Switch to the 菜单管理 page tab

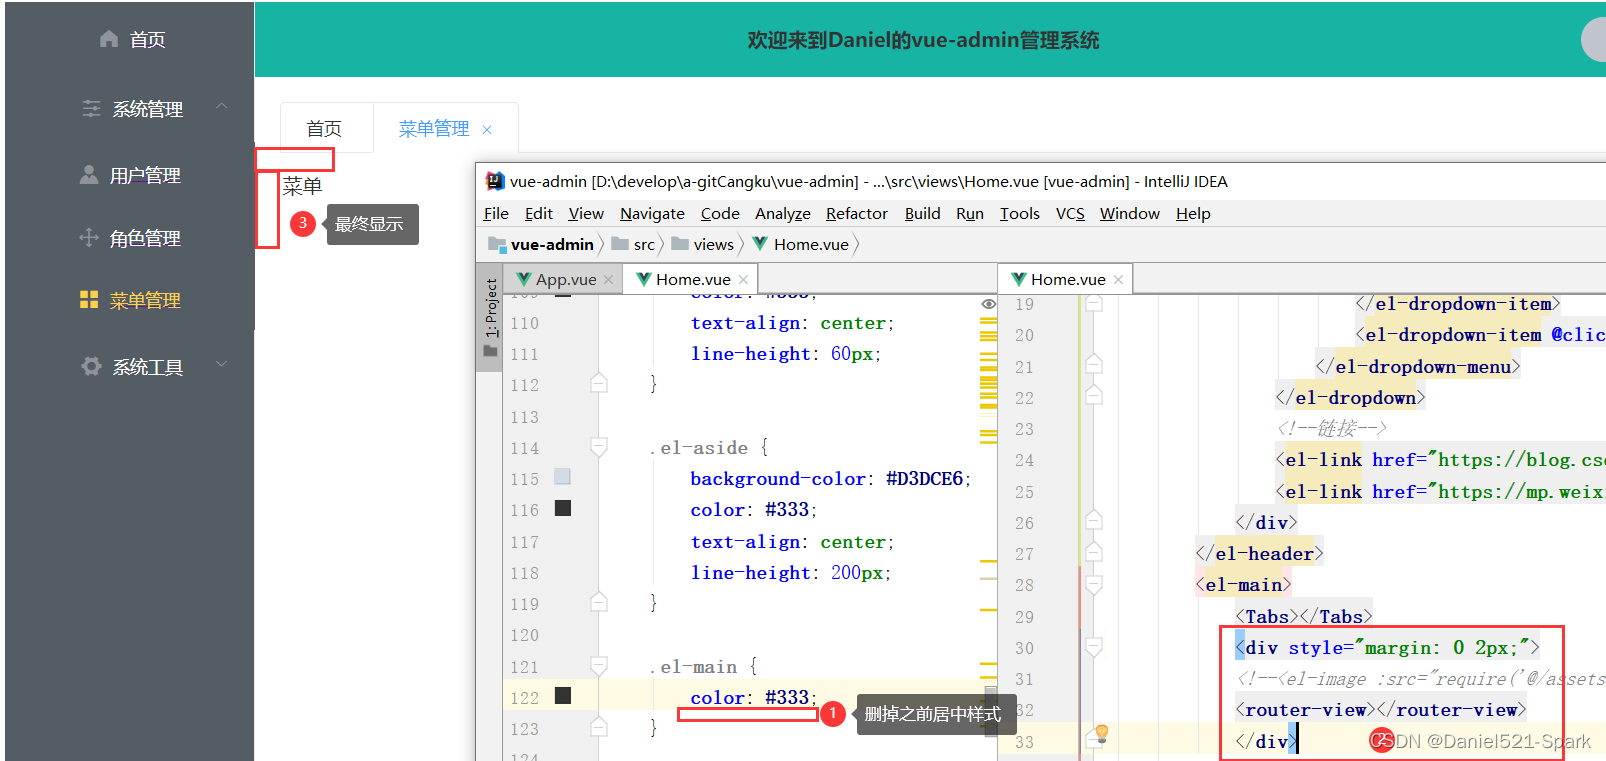coord(434,128)
